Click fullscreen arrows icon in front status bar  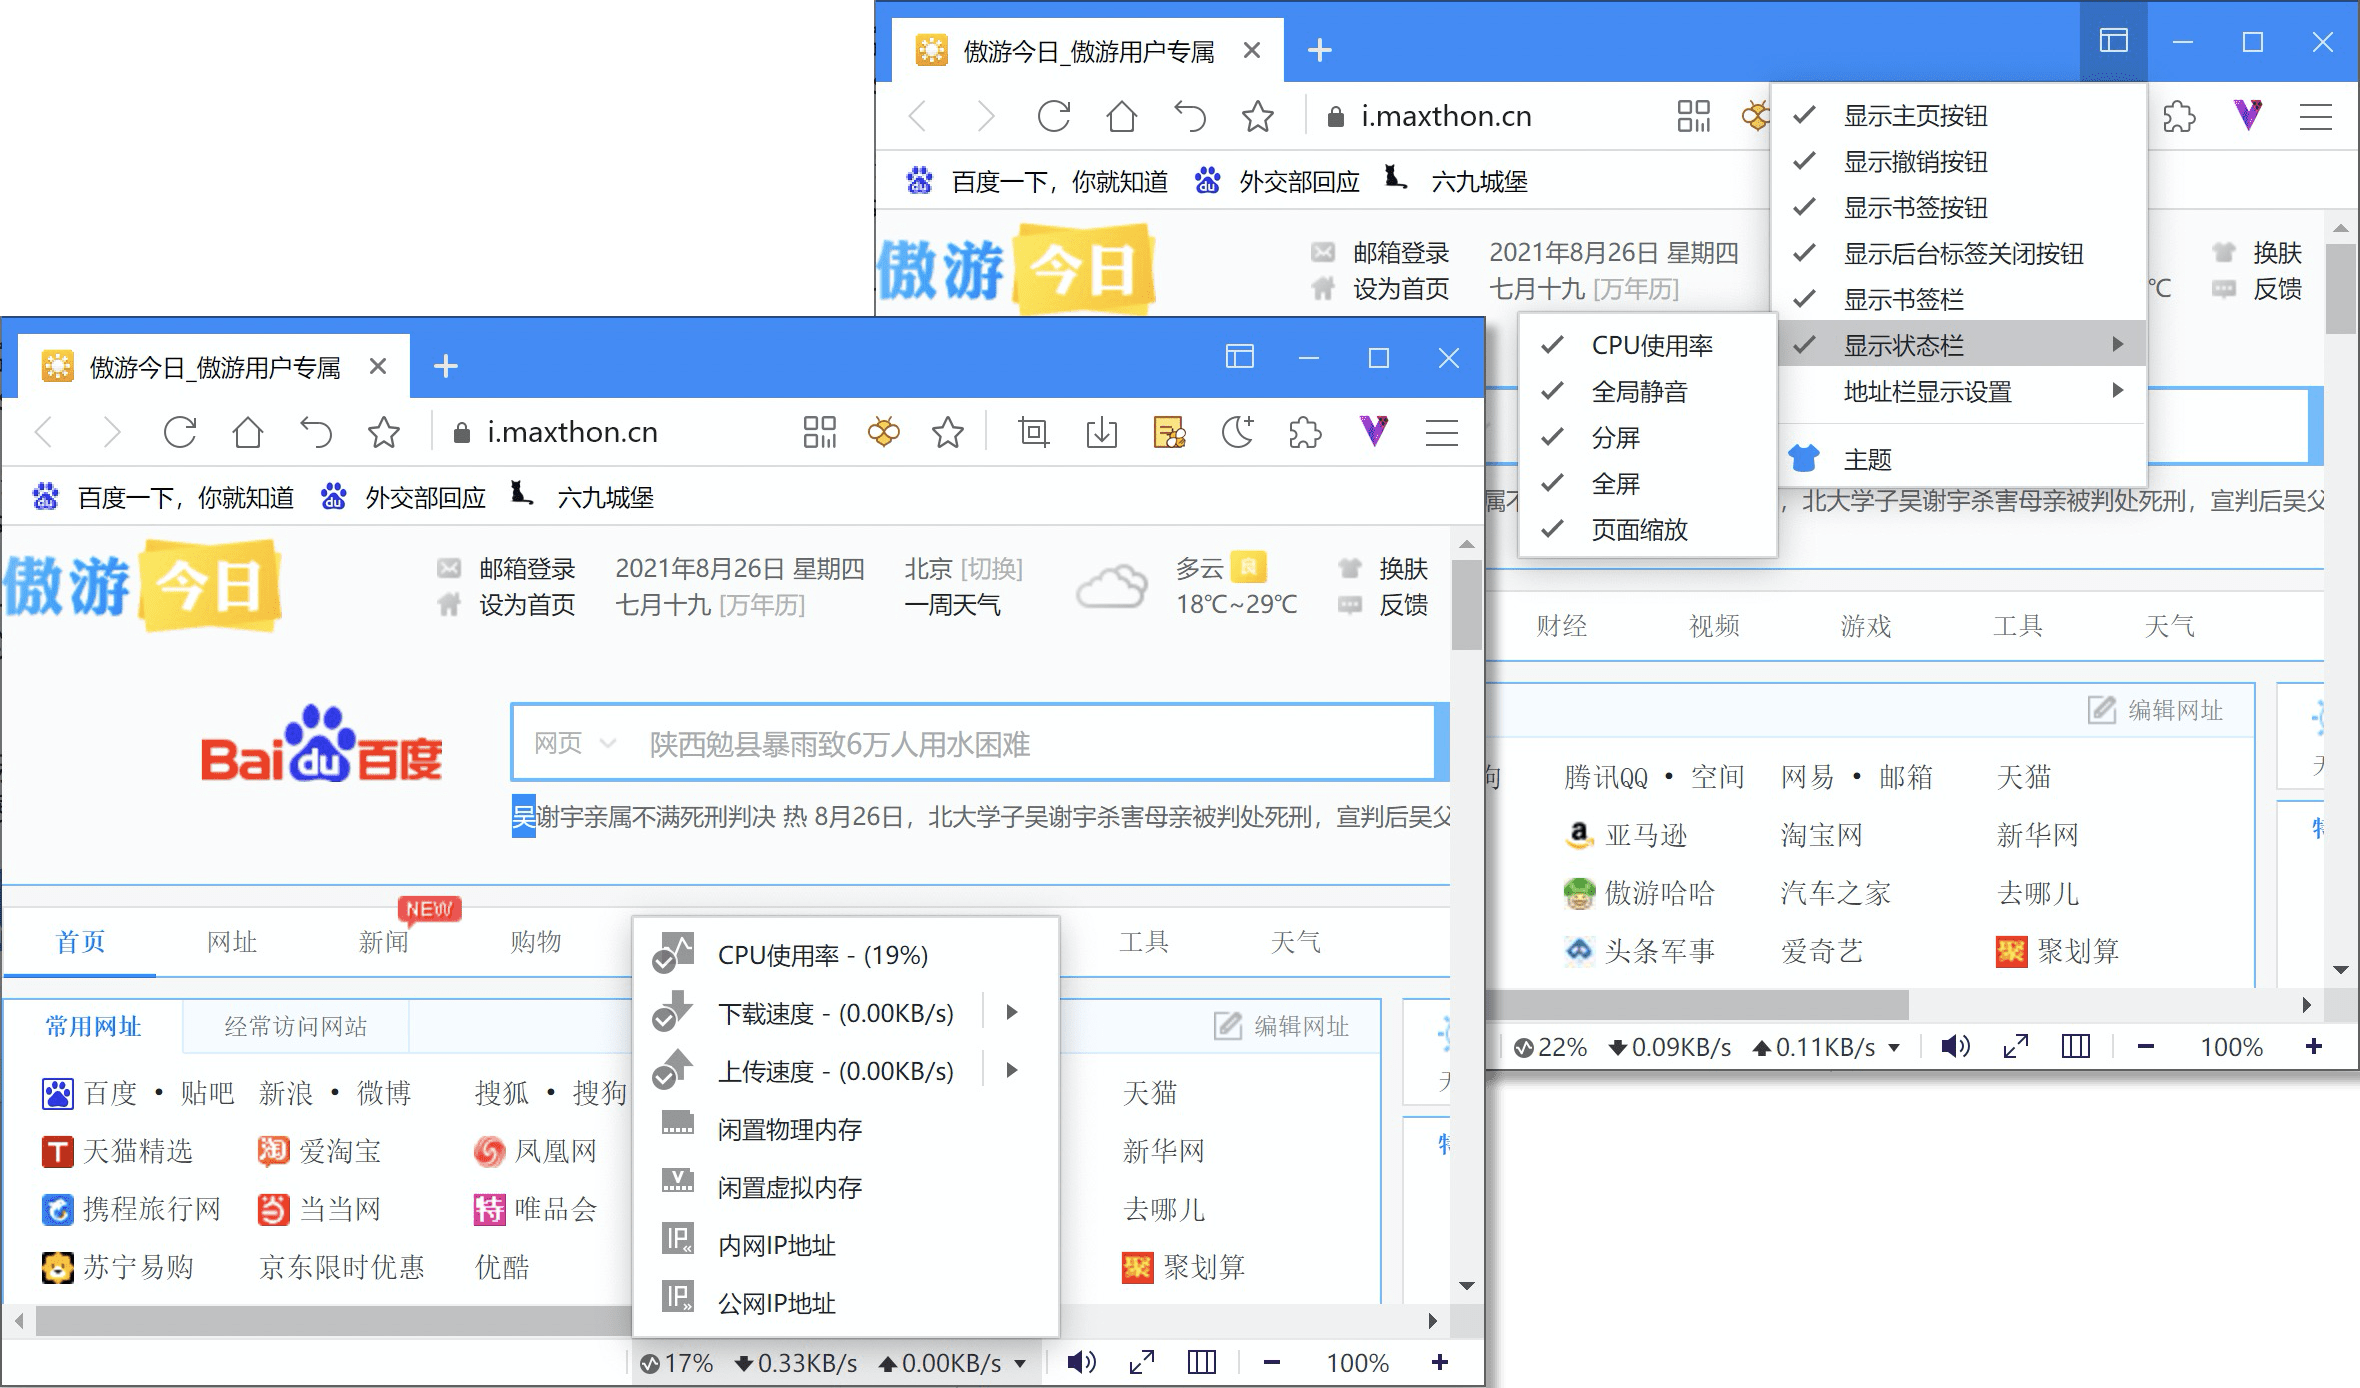(x=1142, y=1362)
